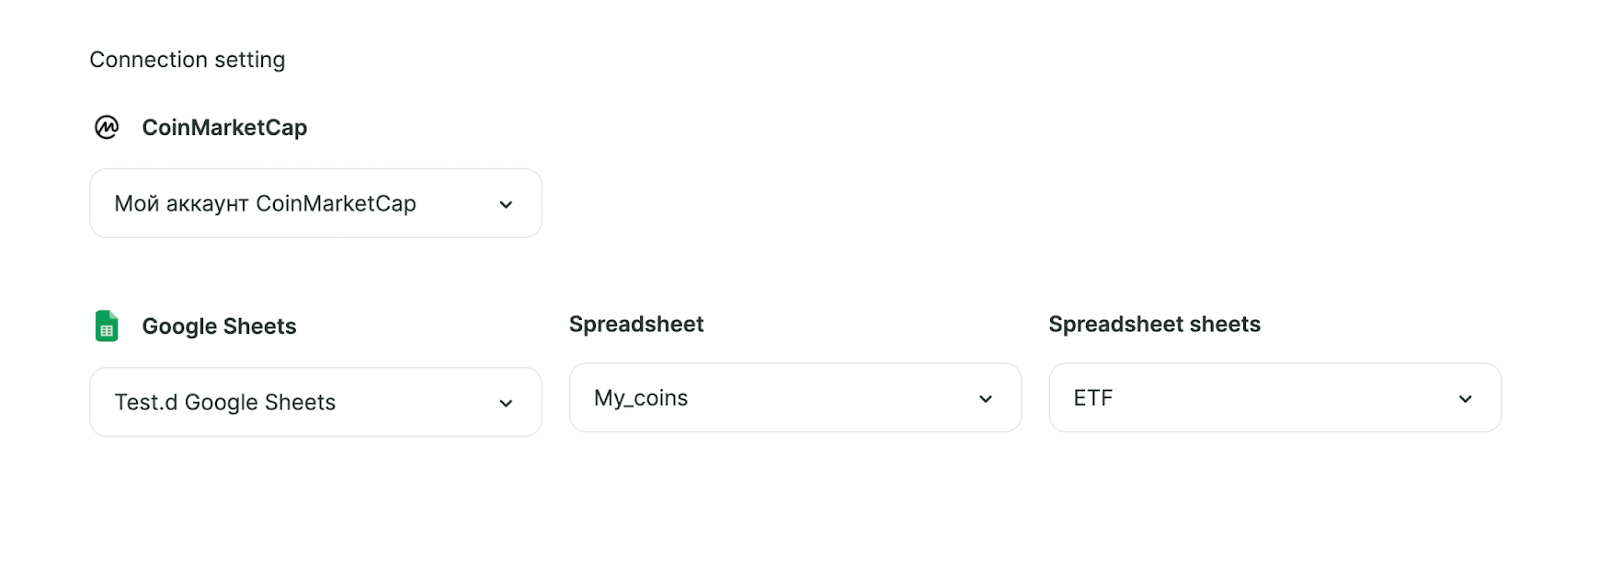Click the Spreadsheet sheets field label

[x=1155, y=324]
